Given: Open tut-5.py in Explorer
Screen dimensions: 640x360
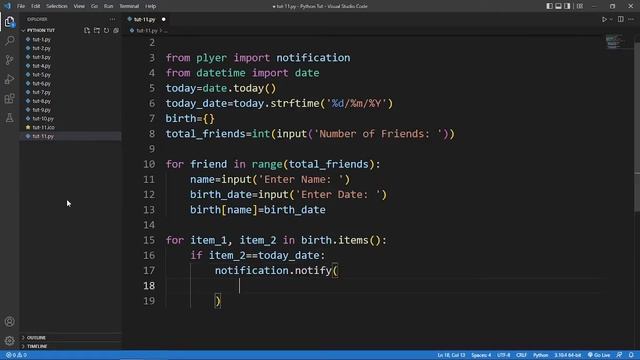Looking at the screenshot, I should click(41, 75).
